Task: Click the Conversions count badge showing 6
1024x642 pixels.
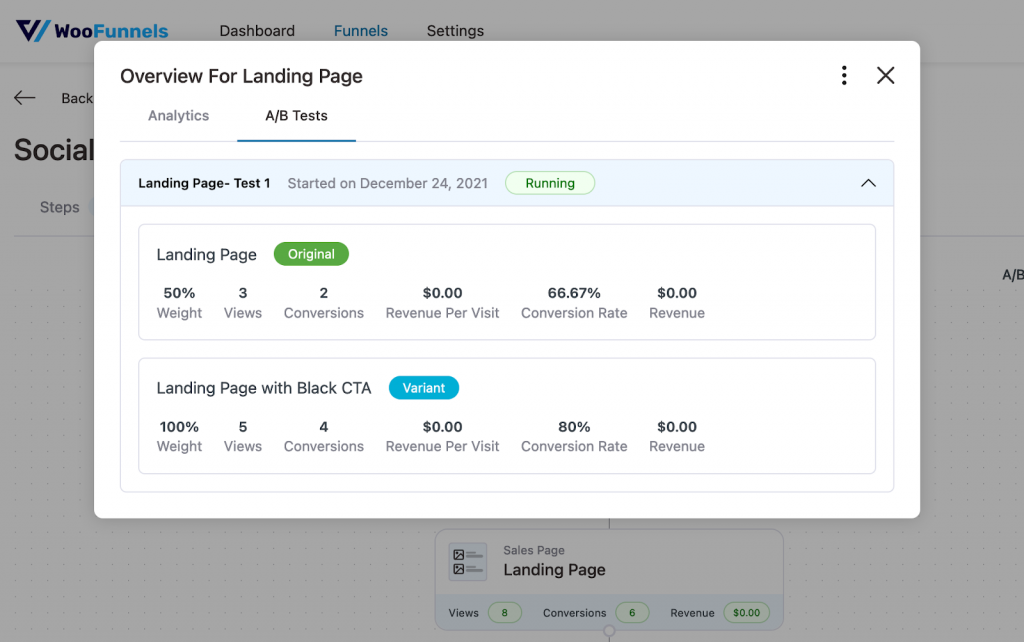Action: (632, 613)
